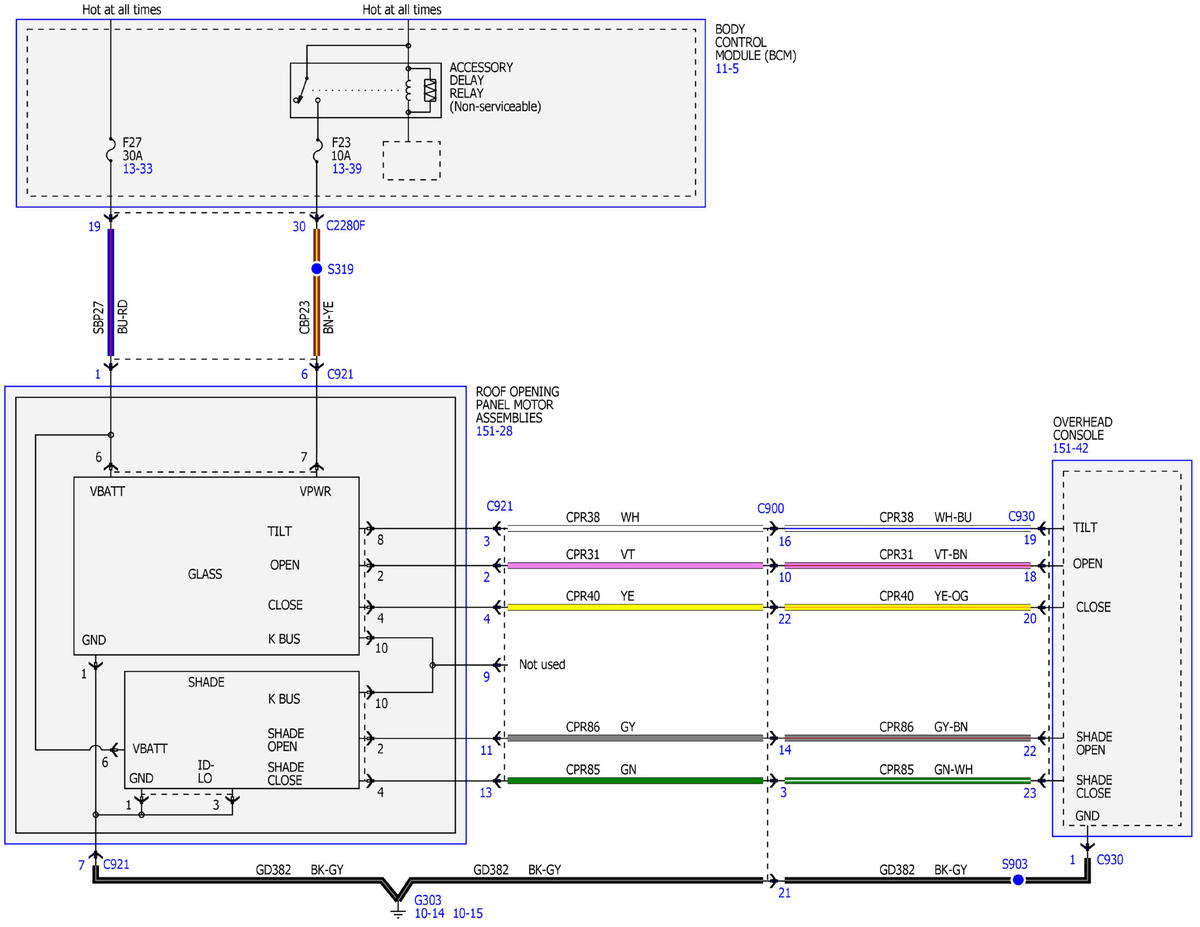
Task: Follow fuse F23 reference 13-39
Action: (x=346, y=169)
